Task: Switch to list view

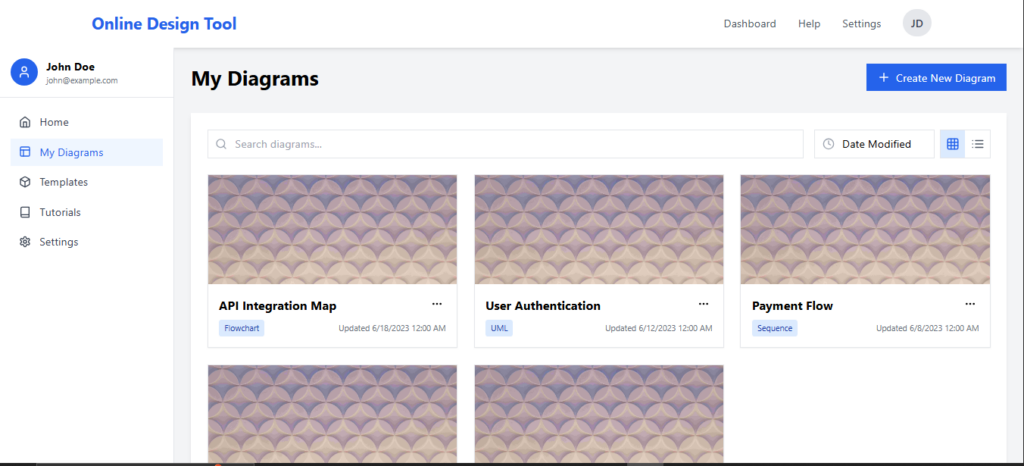Action: [978, 144]
